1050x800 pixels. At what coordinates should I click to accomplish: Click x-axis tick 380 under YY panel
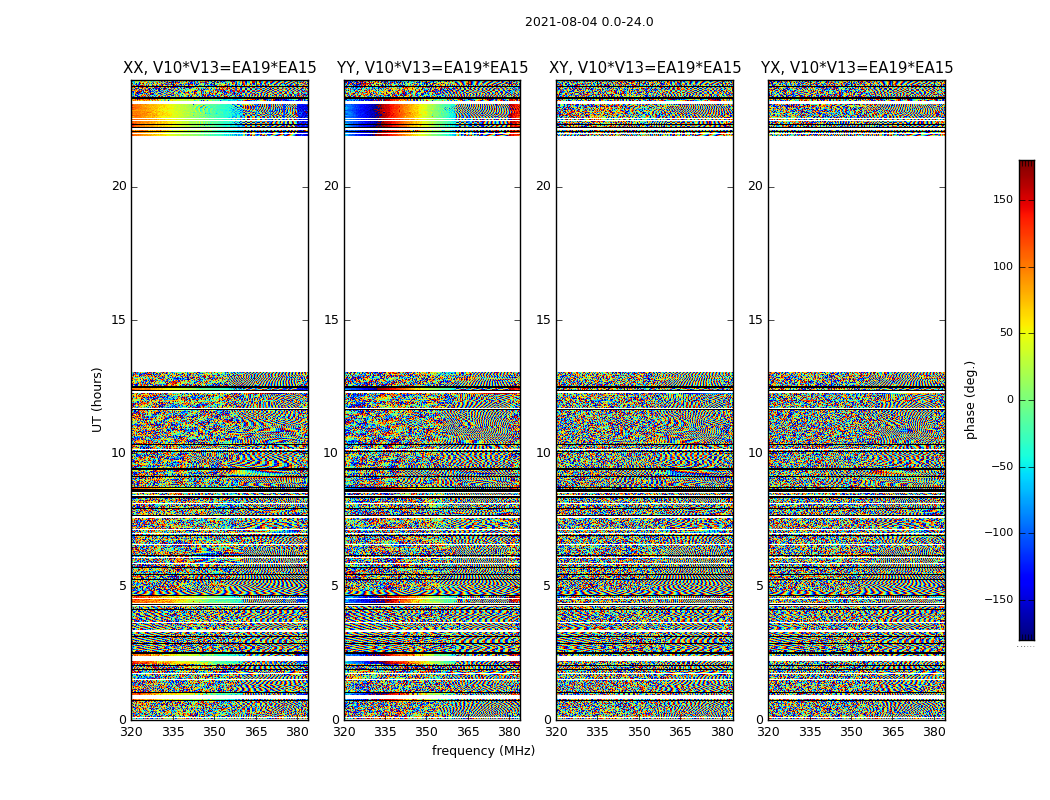(510, 732)
